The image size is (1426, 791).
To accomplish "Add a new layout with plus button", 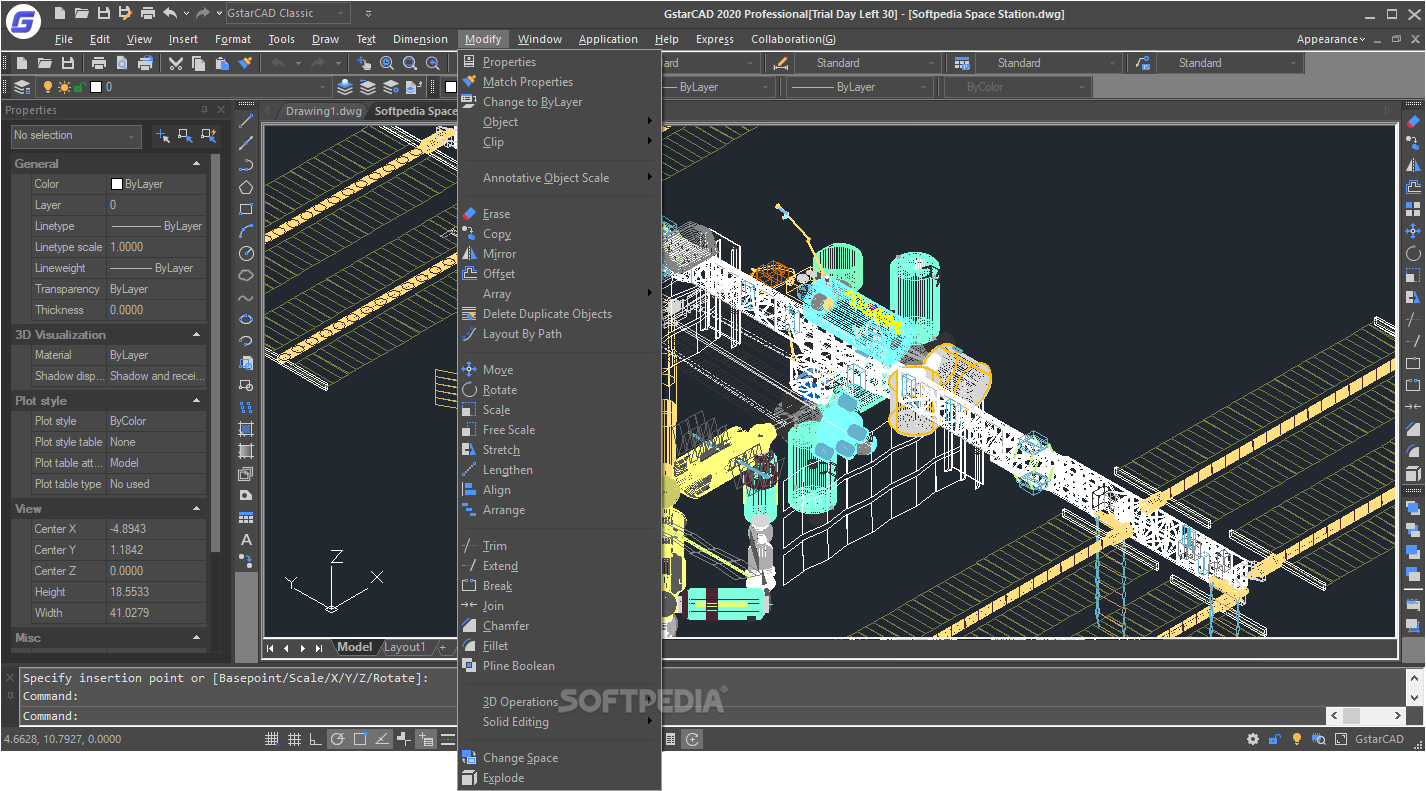I will [x=442, y=647].
